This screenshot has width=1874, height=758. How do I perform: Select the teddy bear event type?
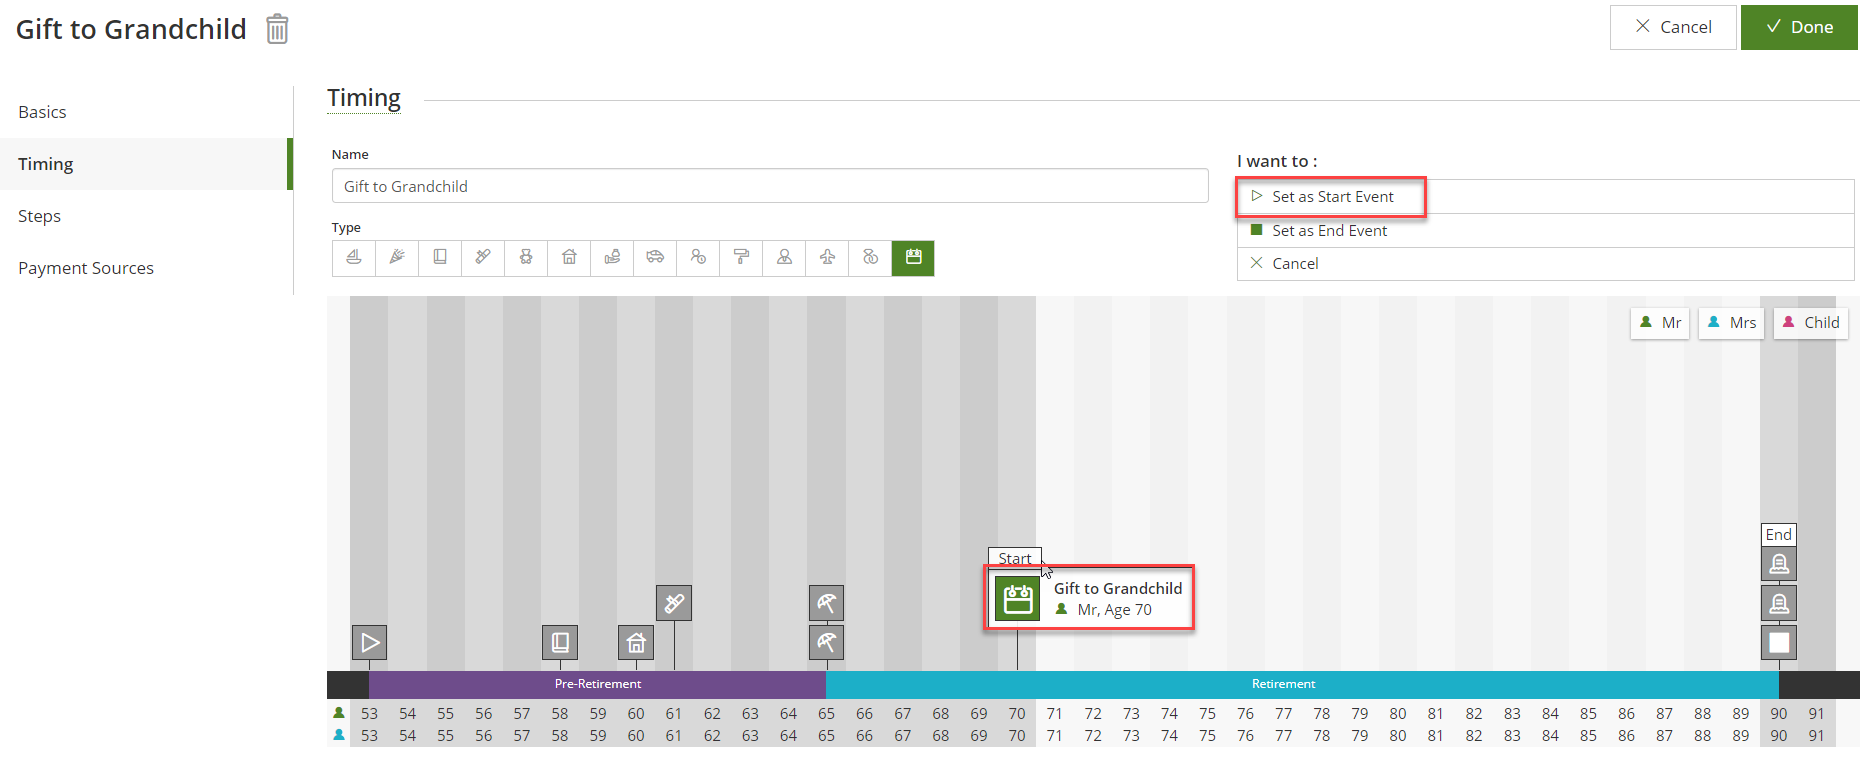tap(526, 258)
